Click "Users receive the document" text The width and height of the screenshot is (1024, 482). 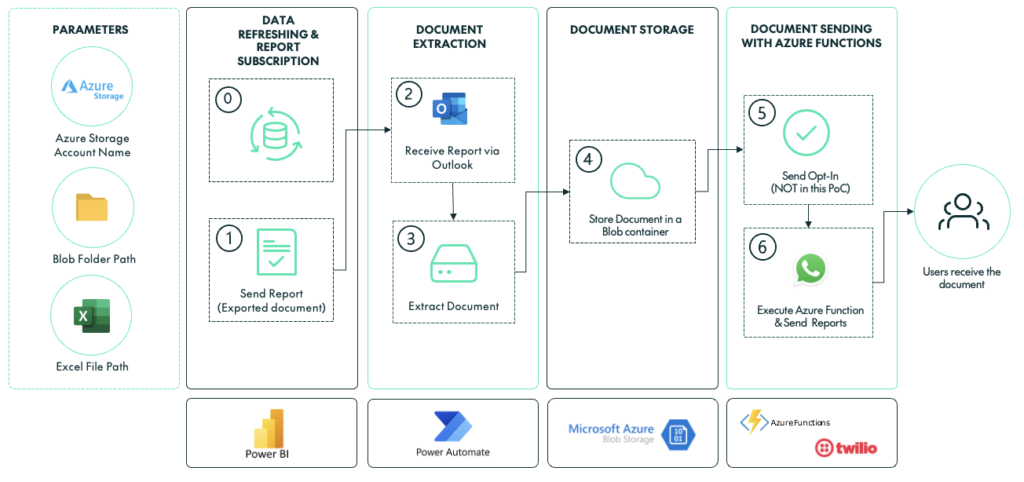[961, 278]
